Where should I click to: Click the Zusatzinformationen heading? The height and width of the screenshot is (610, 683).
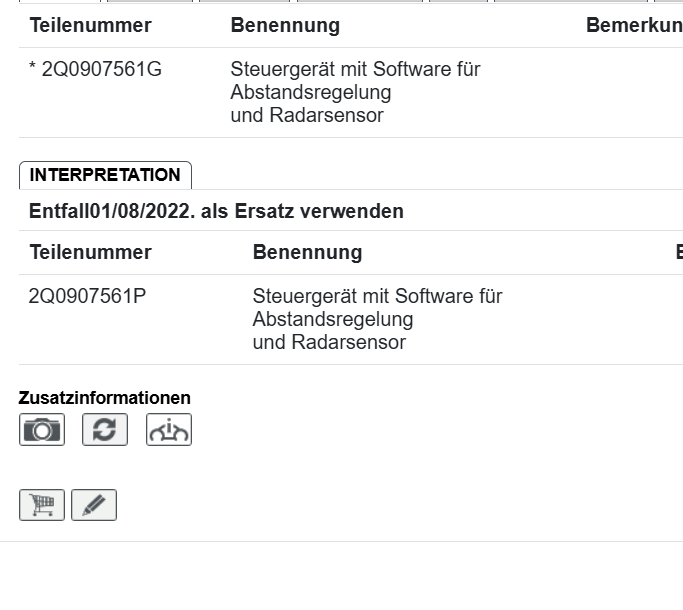coord(104,398)
